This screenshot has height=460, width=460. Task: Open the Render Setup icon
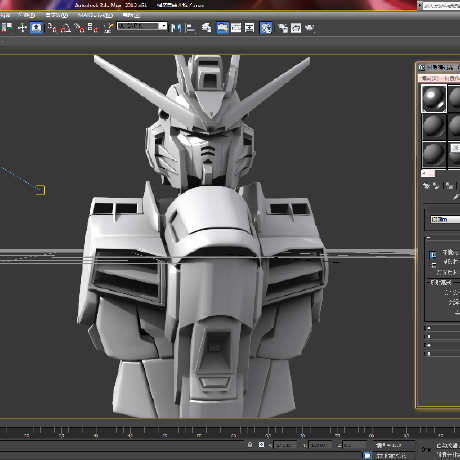click(283, 28)
